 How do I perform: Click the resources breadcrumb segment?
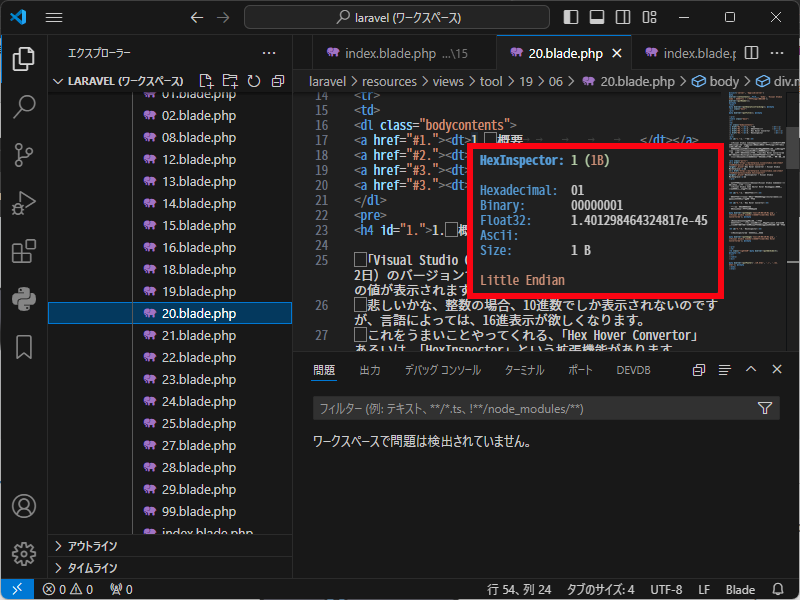point(389,82)
